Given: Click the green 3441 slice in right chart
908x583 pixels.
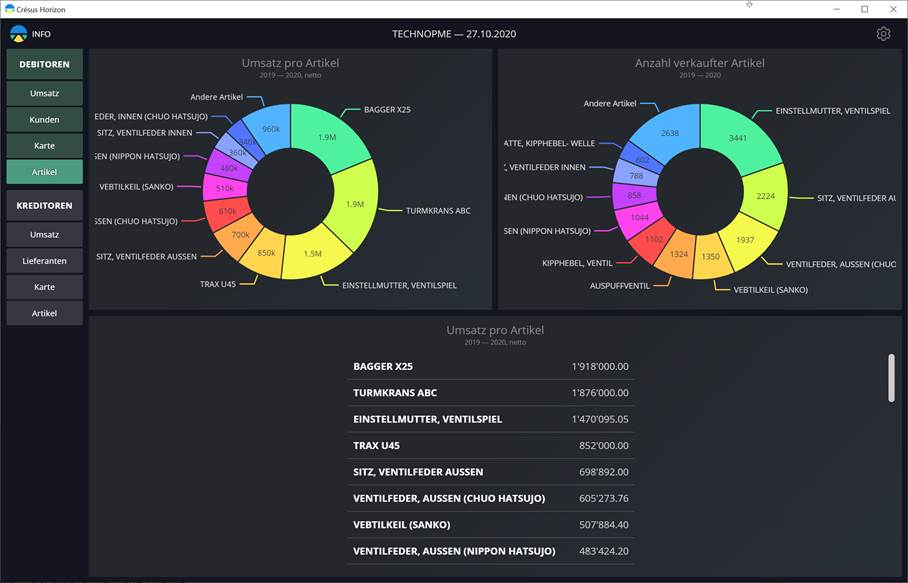Looking at the screenshot, I should 737,138.
